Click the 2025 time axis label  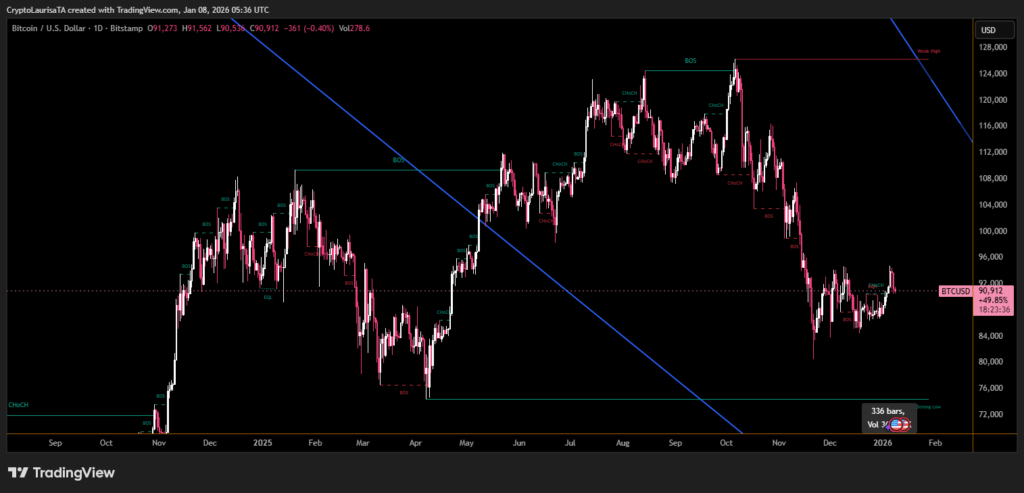pos(262,441)
